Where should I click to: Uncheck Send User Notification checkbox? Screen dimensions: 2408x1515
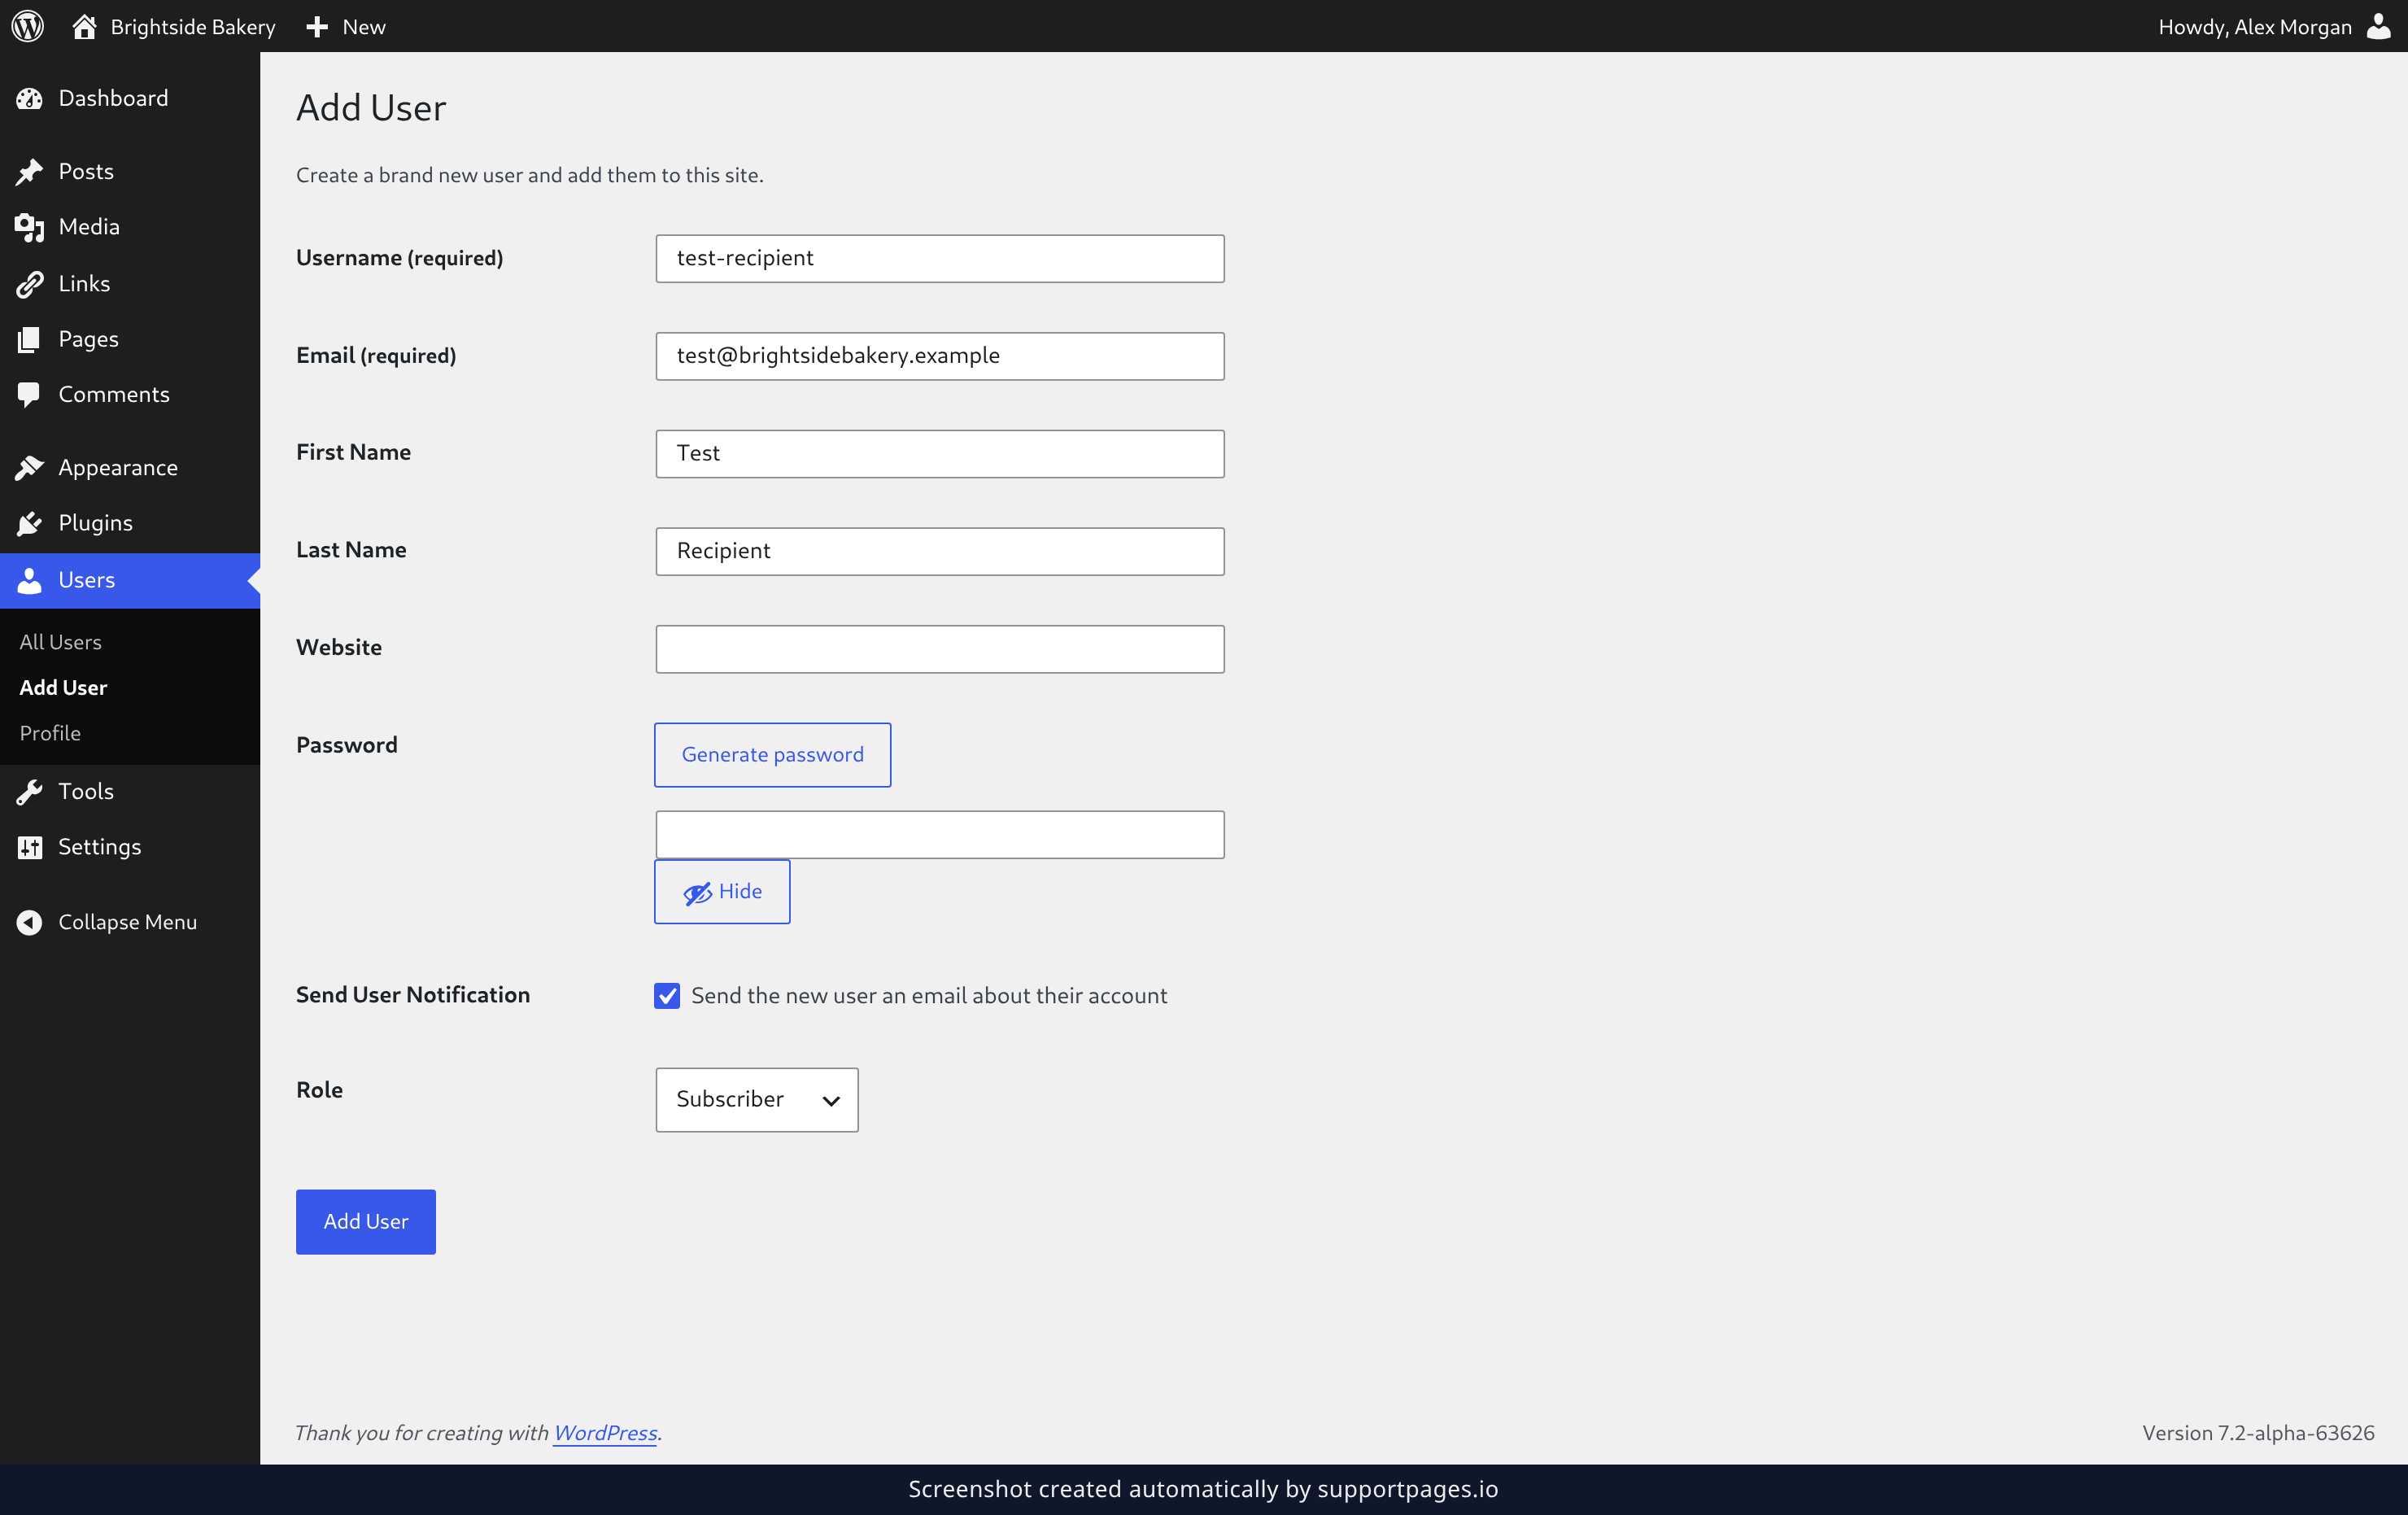pos(667,995)
